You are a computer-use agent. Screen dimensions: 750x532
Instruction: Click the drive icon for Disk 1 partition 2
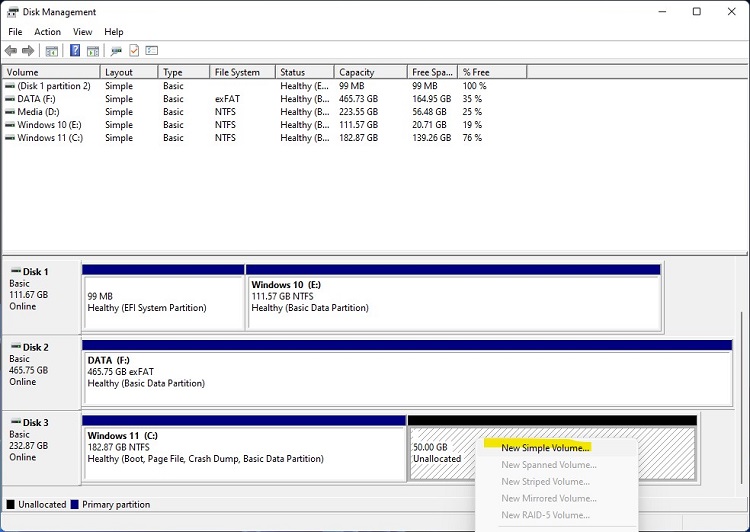point(10,86)
